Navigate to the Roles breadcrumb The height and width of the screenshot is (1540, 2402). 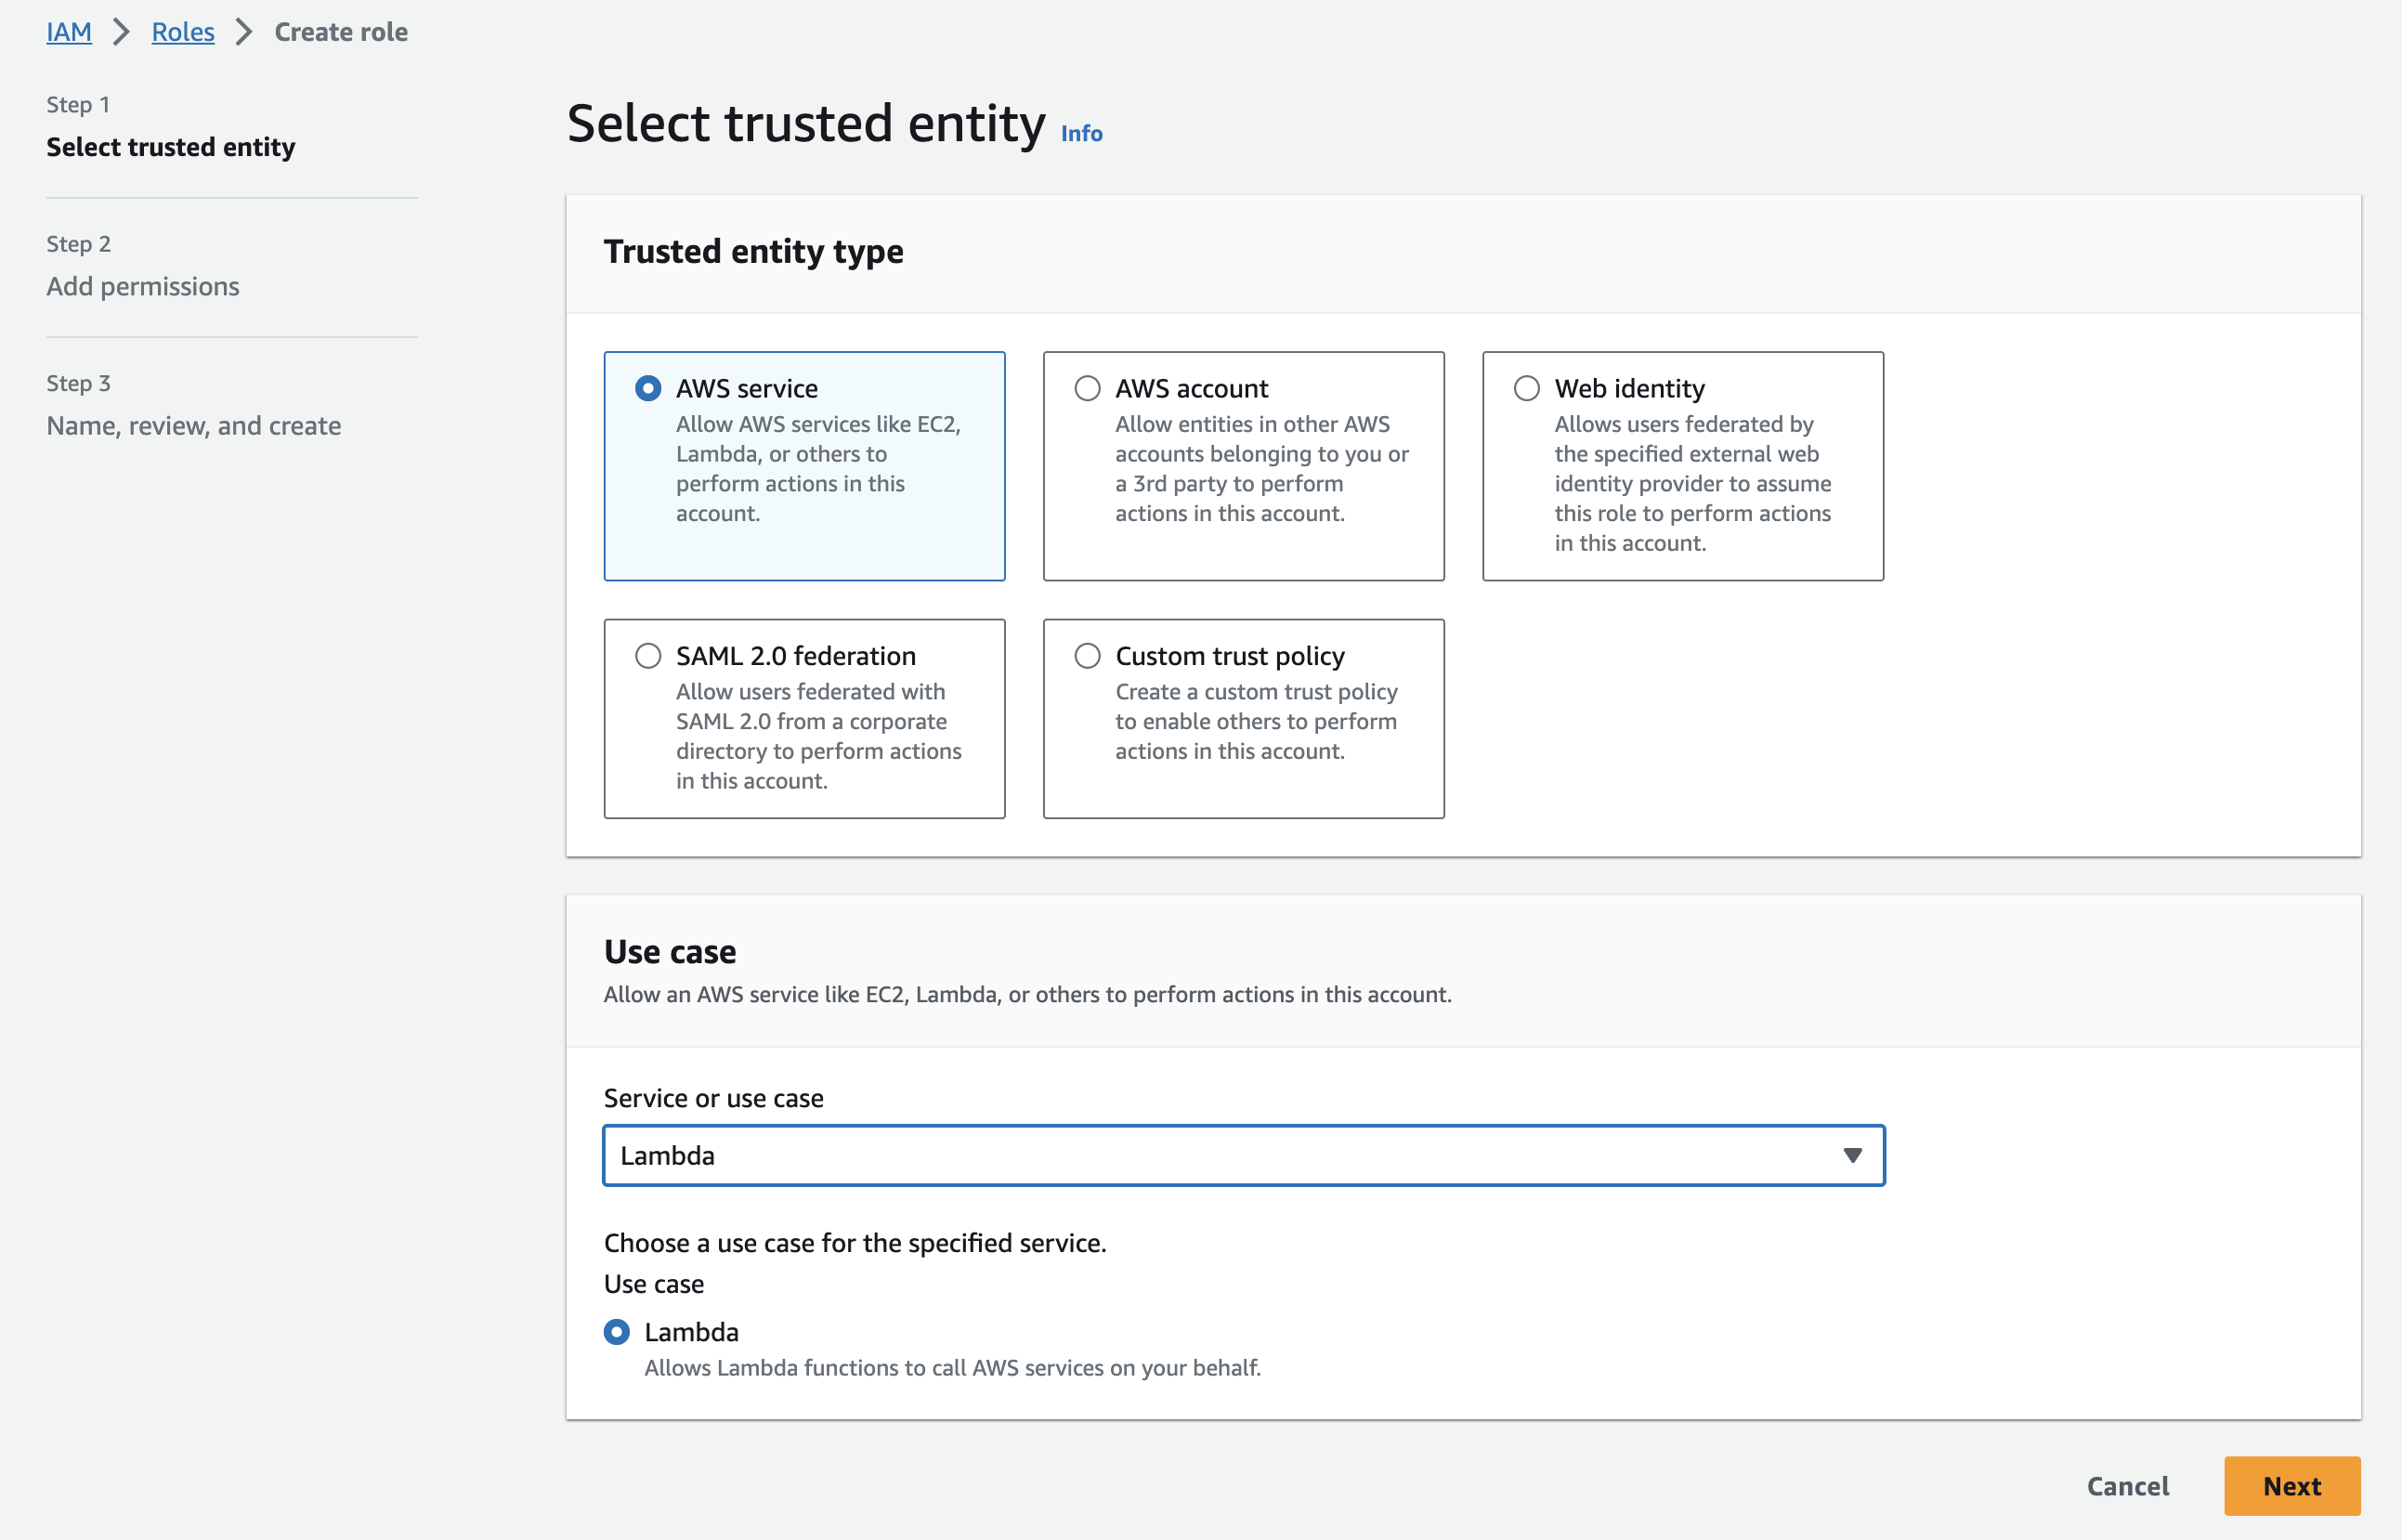click(183, 32)
